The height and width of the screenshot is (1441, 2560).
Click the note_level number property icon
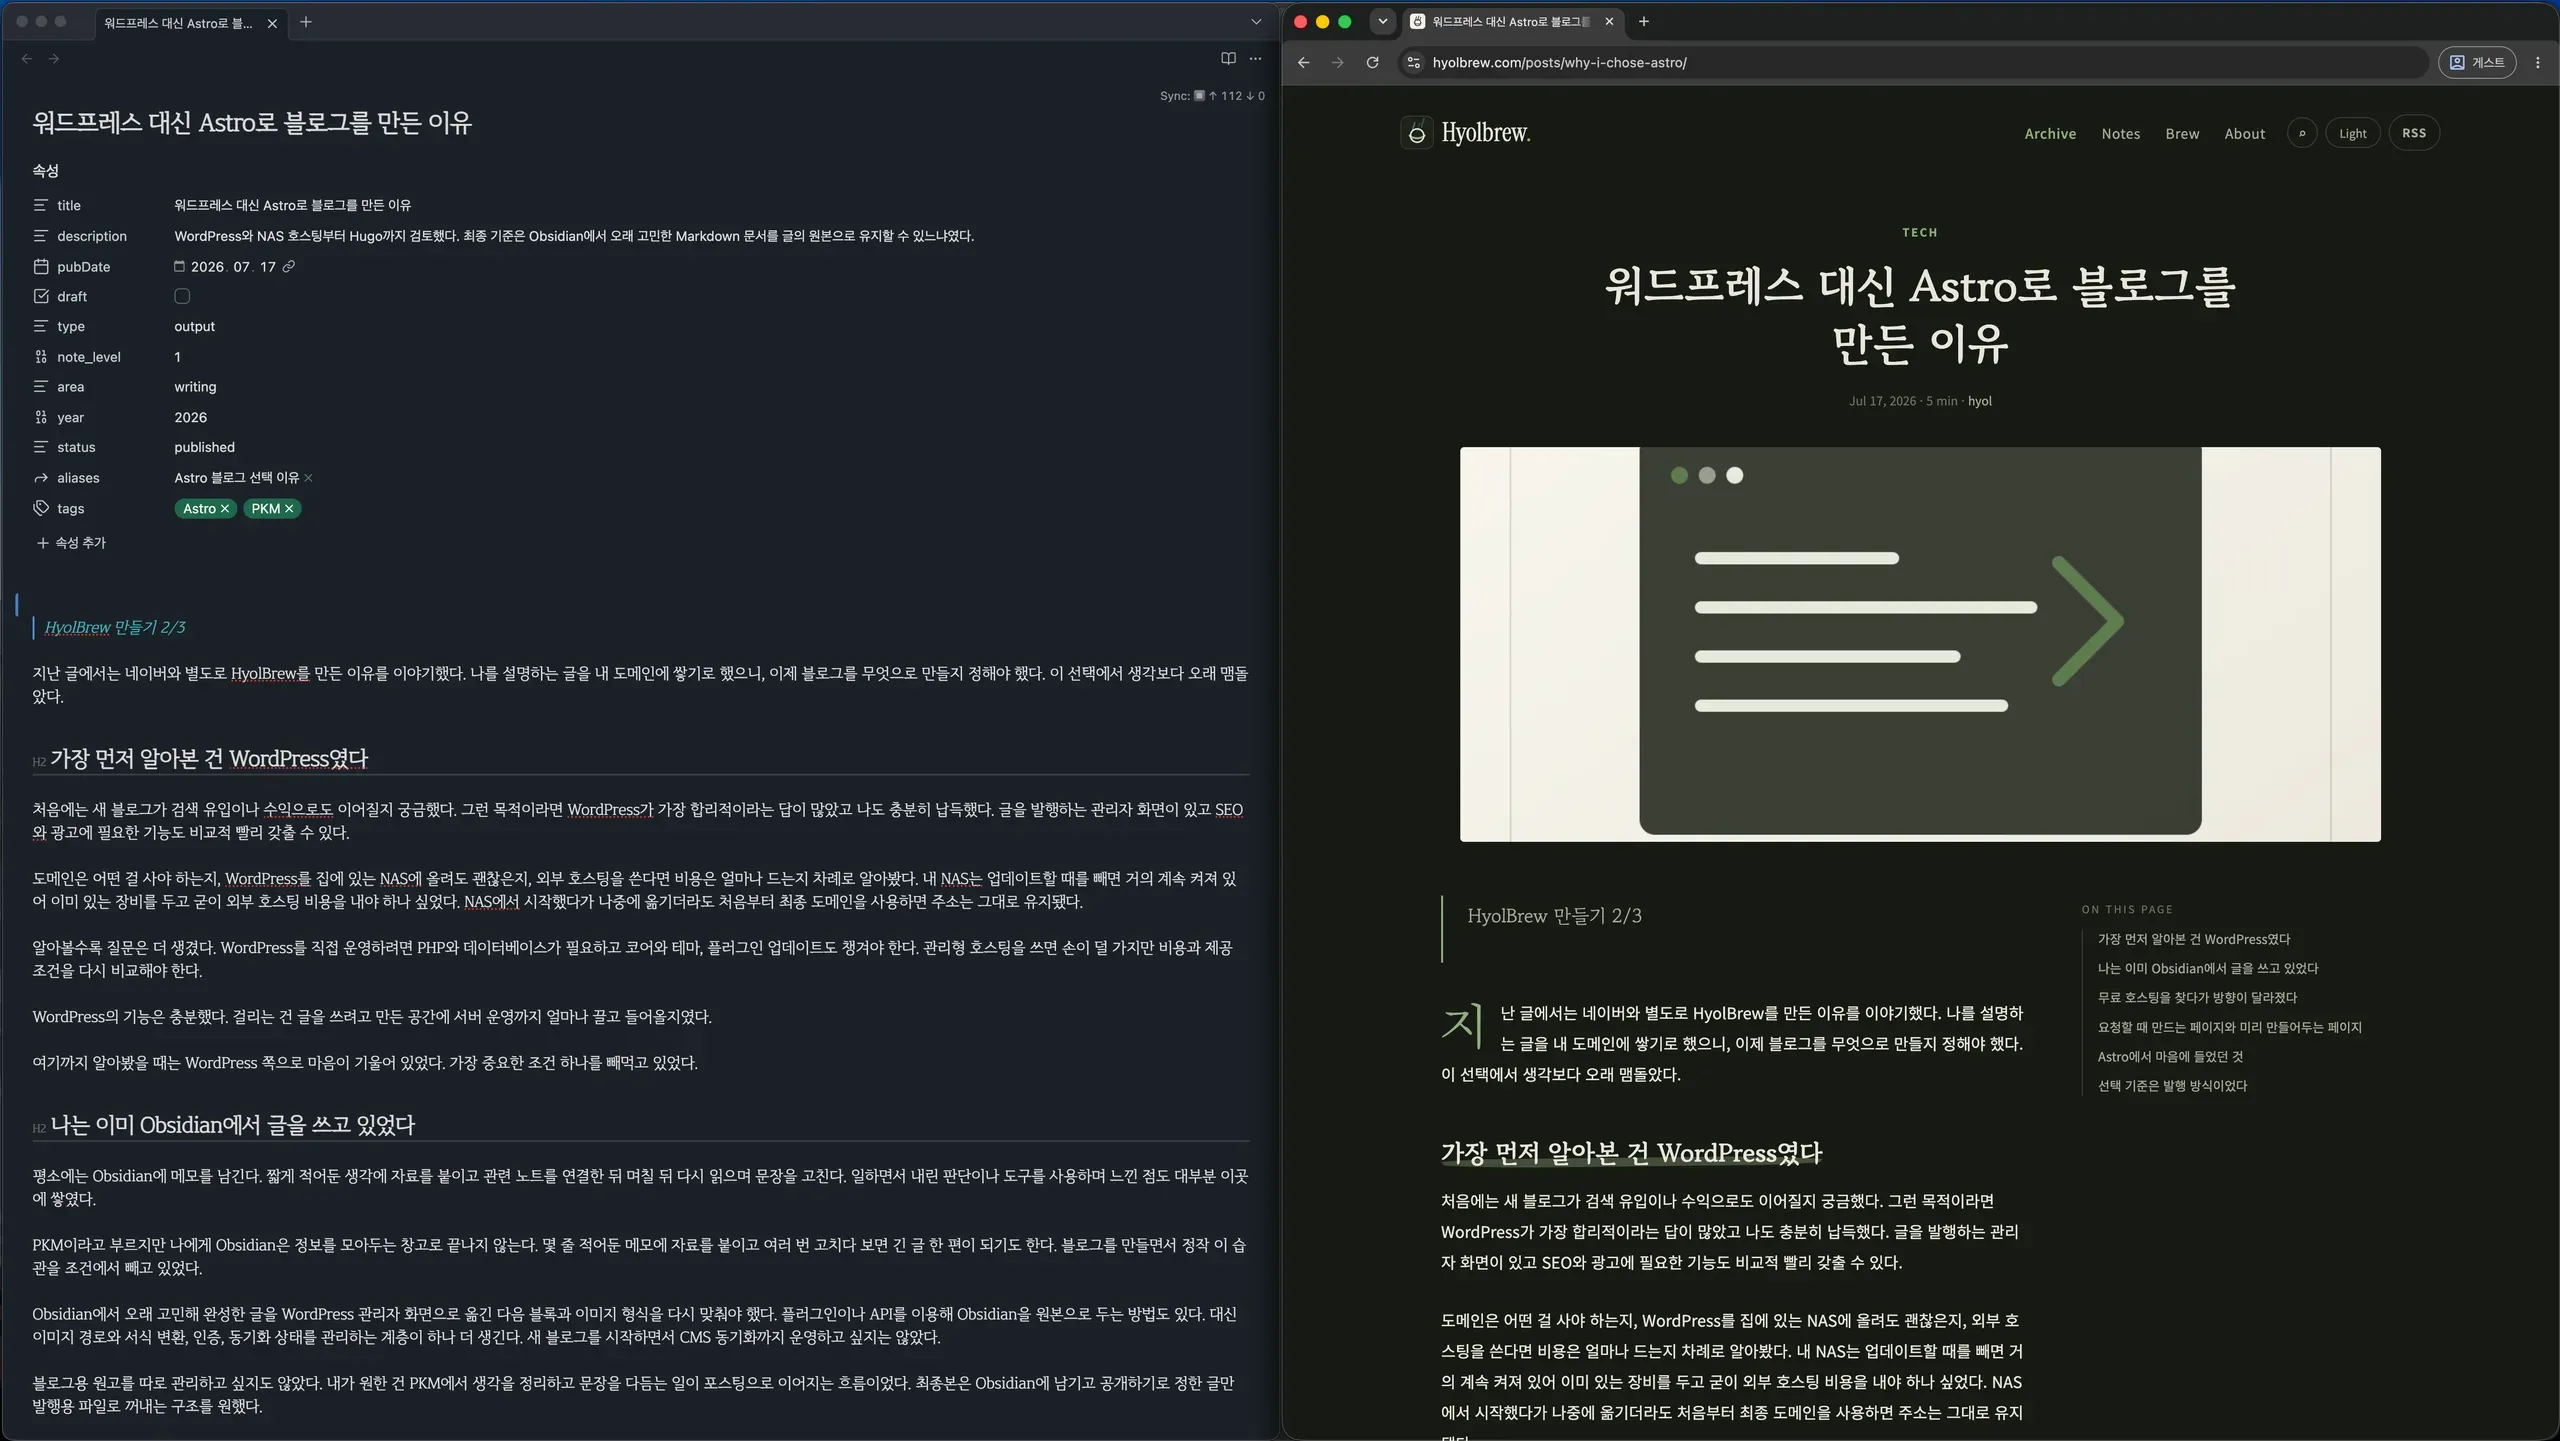pyautogui.click(x=41, y=357)
